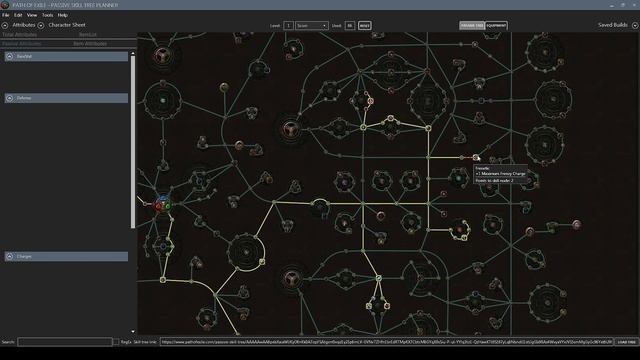Click the attributes panel scroll-up arrow
Screen dimensions: 640x360
pyautogui.click(x=133, y=53)
